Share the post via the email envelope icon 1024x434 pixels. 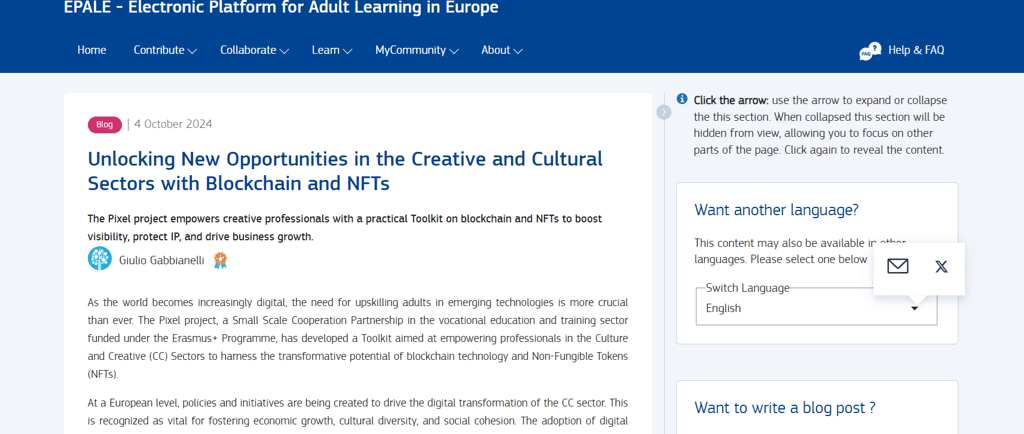pyautogui.click(x=898, y=266)
